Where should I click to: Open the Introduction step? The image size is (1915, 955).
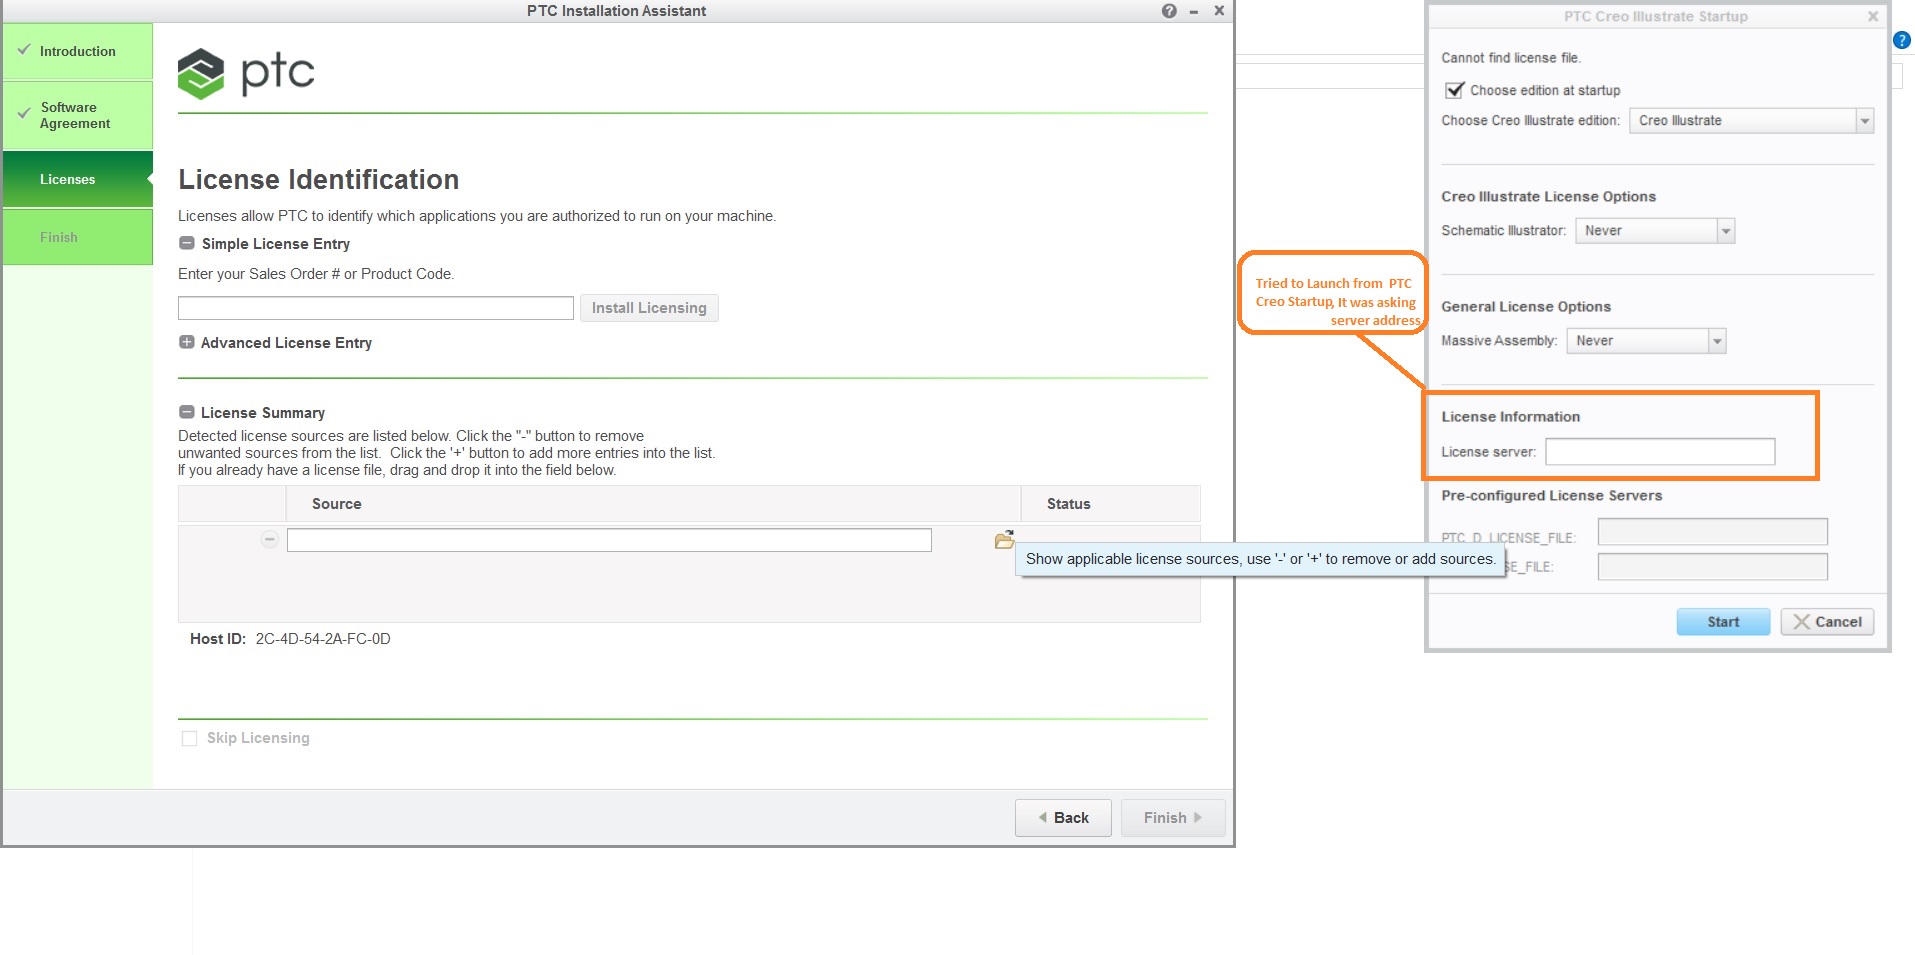[x=78, y=51]
